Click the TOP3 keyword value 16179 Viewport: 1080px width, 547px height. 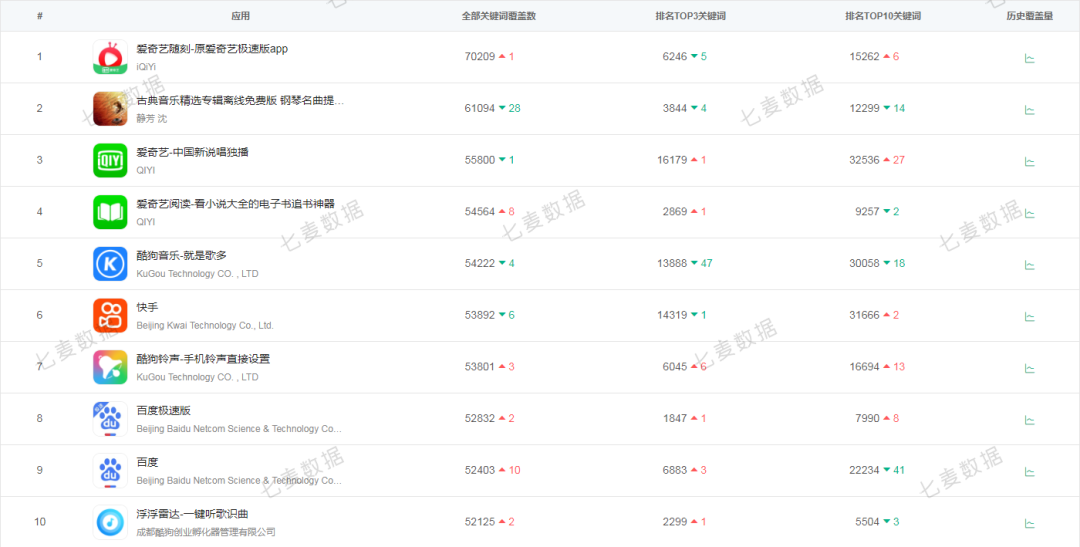(672, 160)
